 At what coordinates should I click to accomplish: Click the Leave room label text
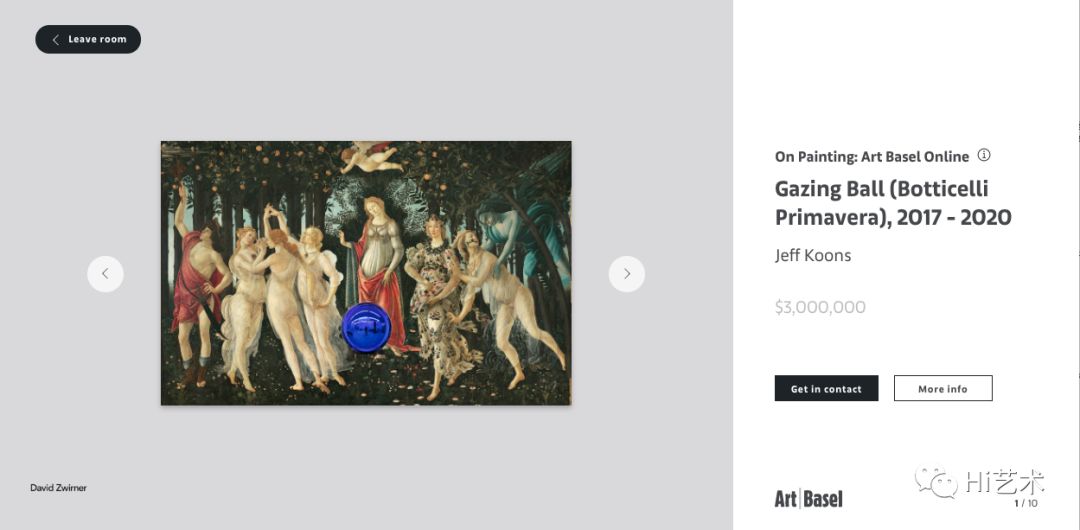[97, 39]
